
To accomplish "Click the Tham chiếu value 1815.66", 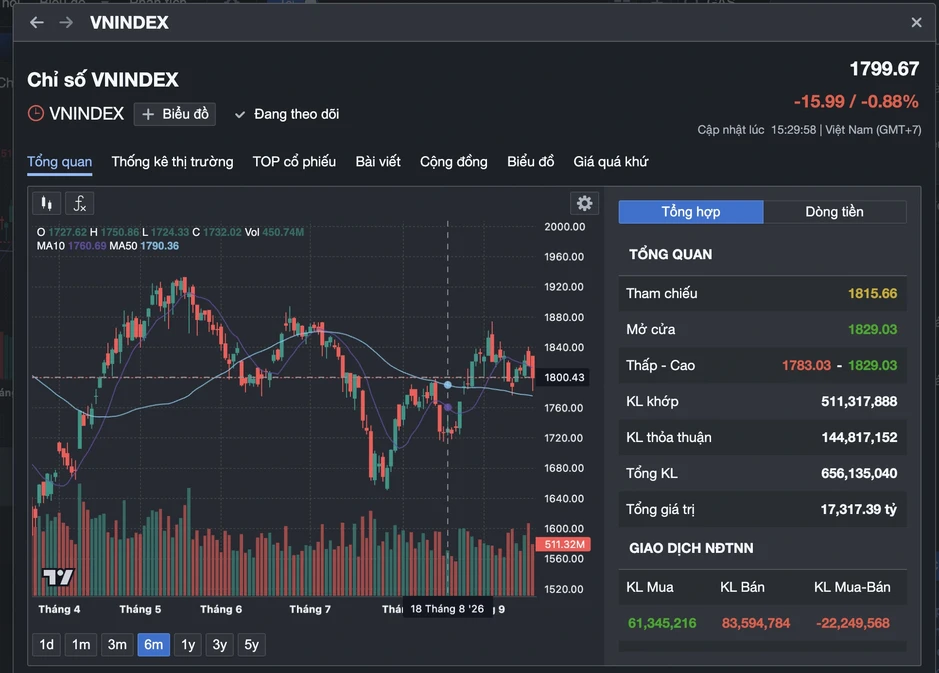I will pyautogui.click(x=873, y=293).
